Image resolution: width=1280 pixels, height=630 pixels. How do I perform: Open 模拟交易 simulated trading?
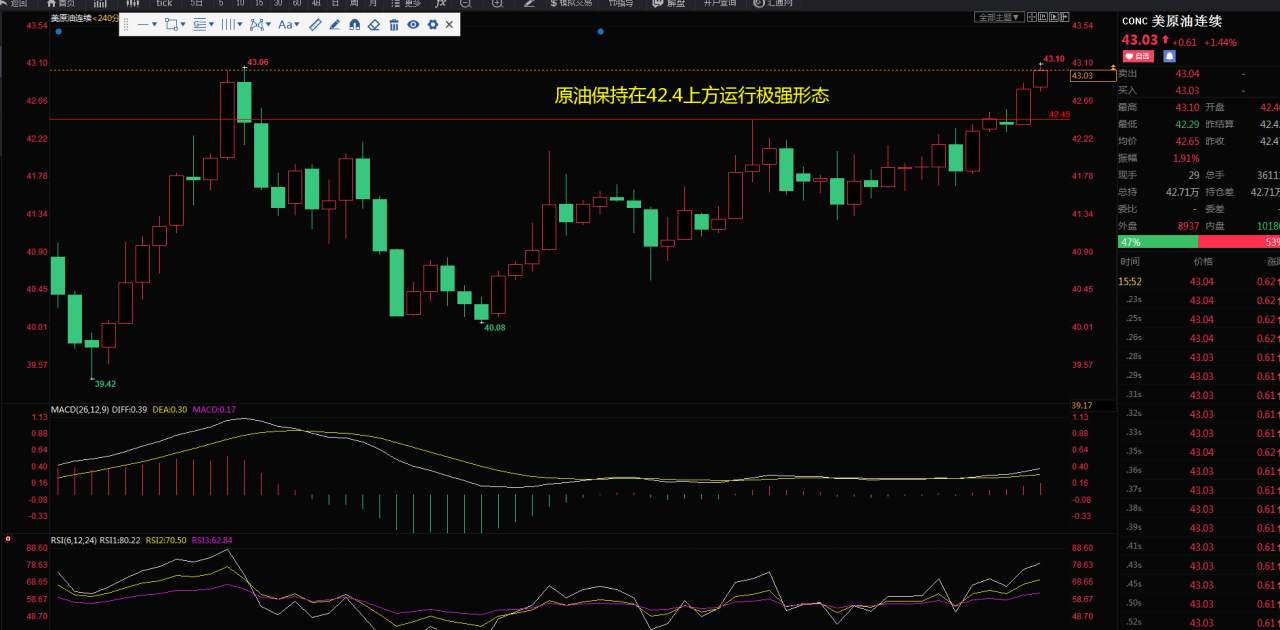(x=570, y=5)
